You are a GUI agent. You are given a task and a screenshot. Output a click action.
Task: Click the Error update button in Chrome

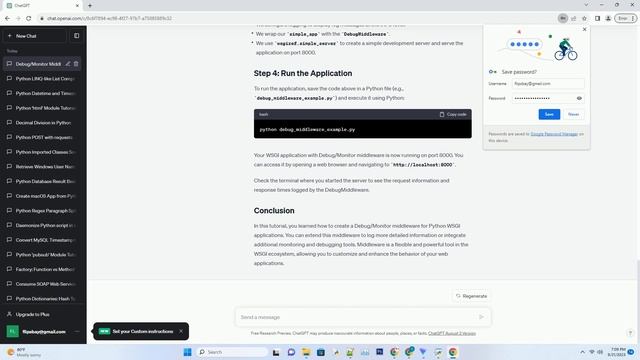[x=625, y=18]
